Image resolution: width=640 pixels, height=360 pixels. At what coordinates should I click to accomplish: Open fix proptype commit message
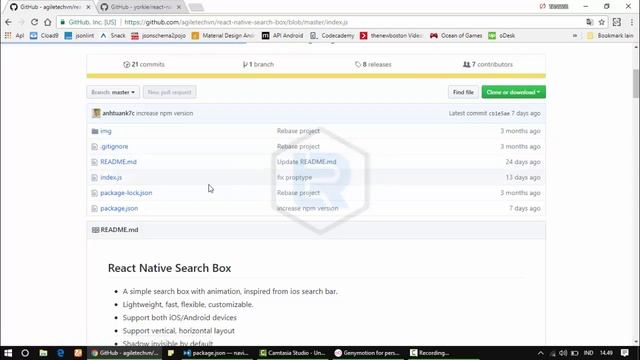click(294, 177)
